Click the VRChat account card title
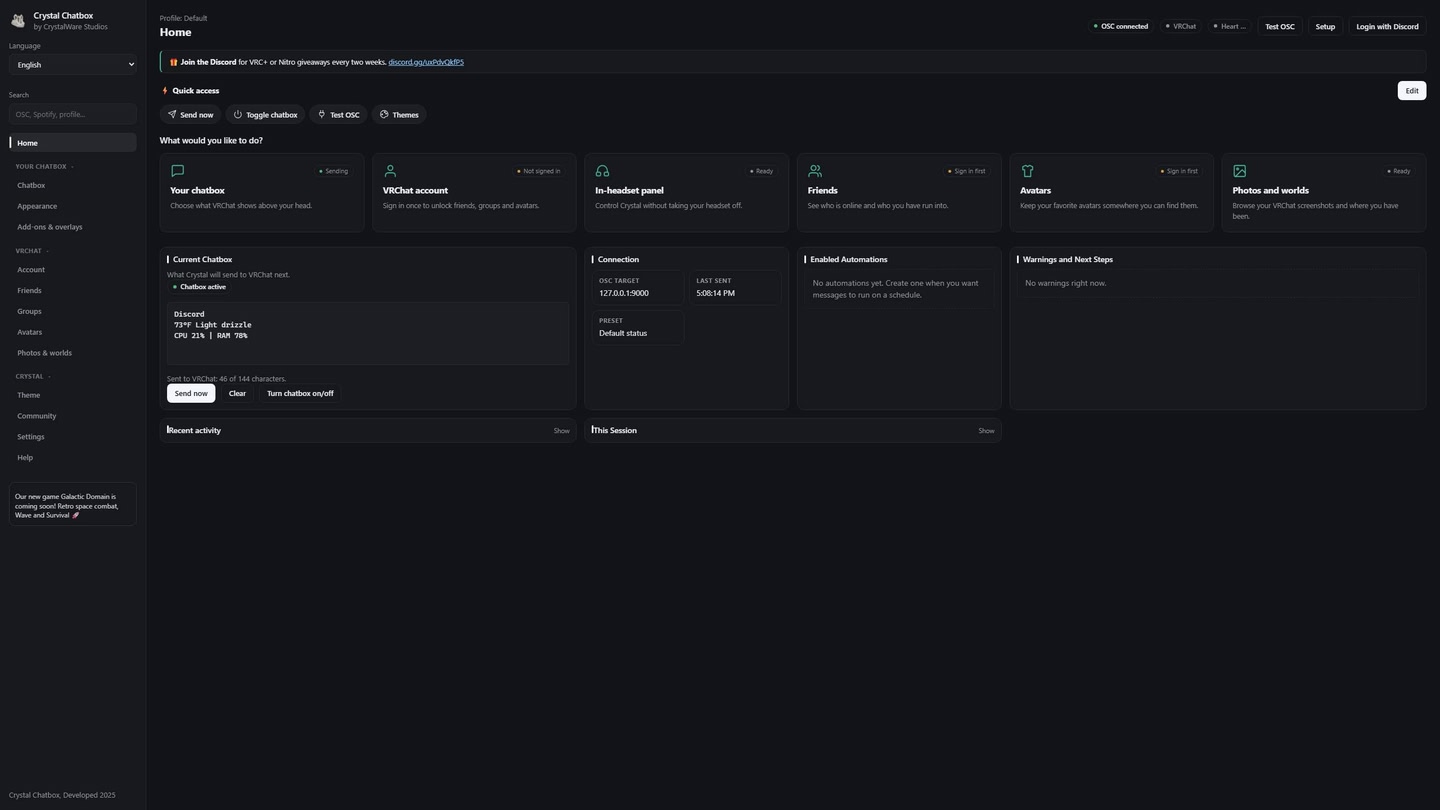 point(415,190)
